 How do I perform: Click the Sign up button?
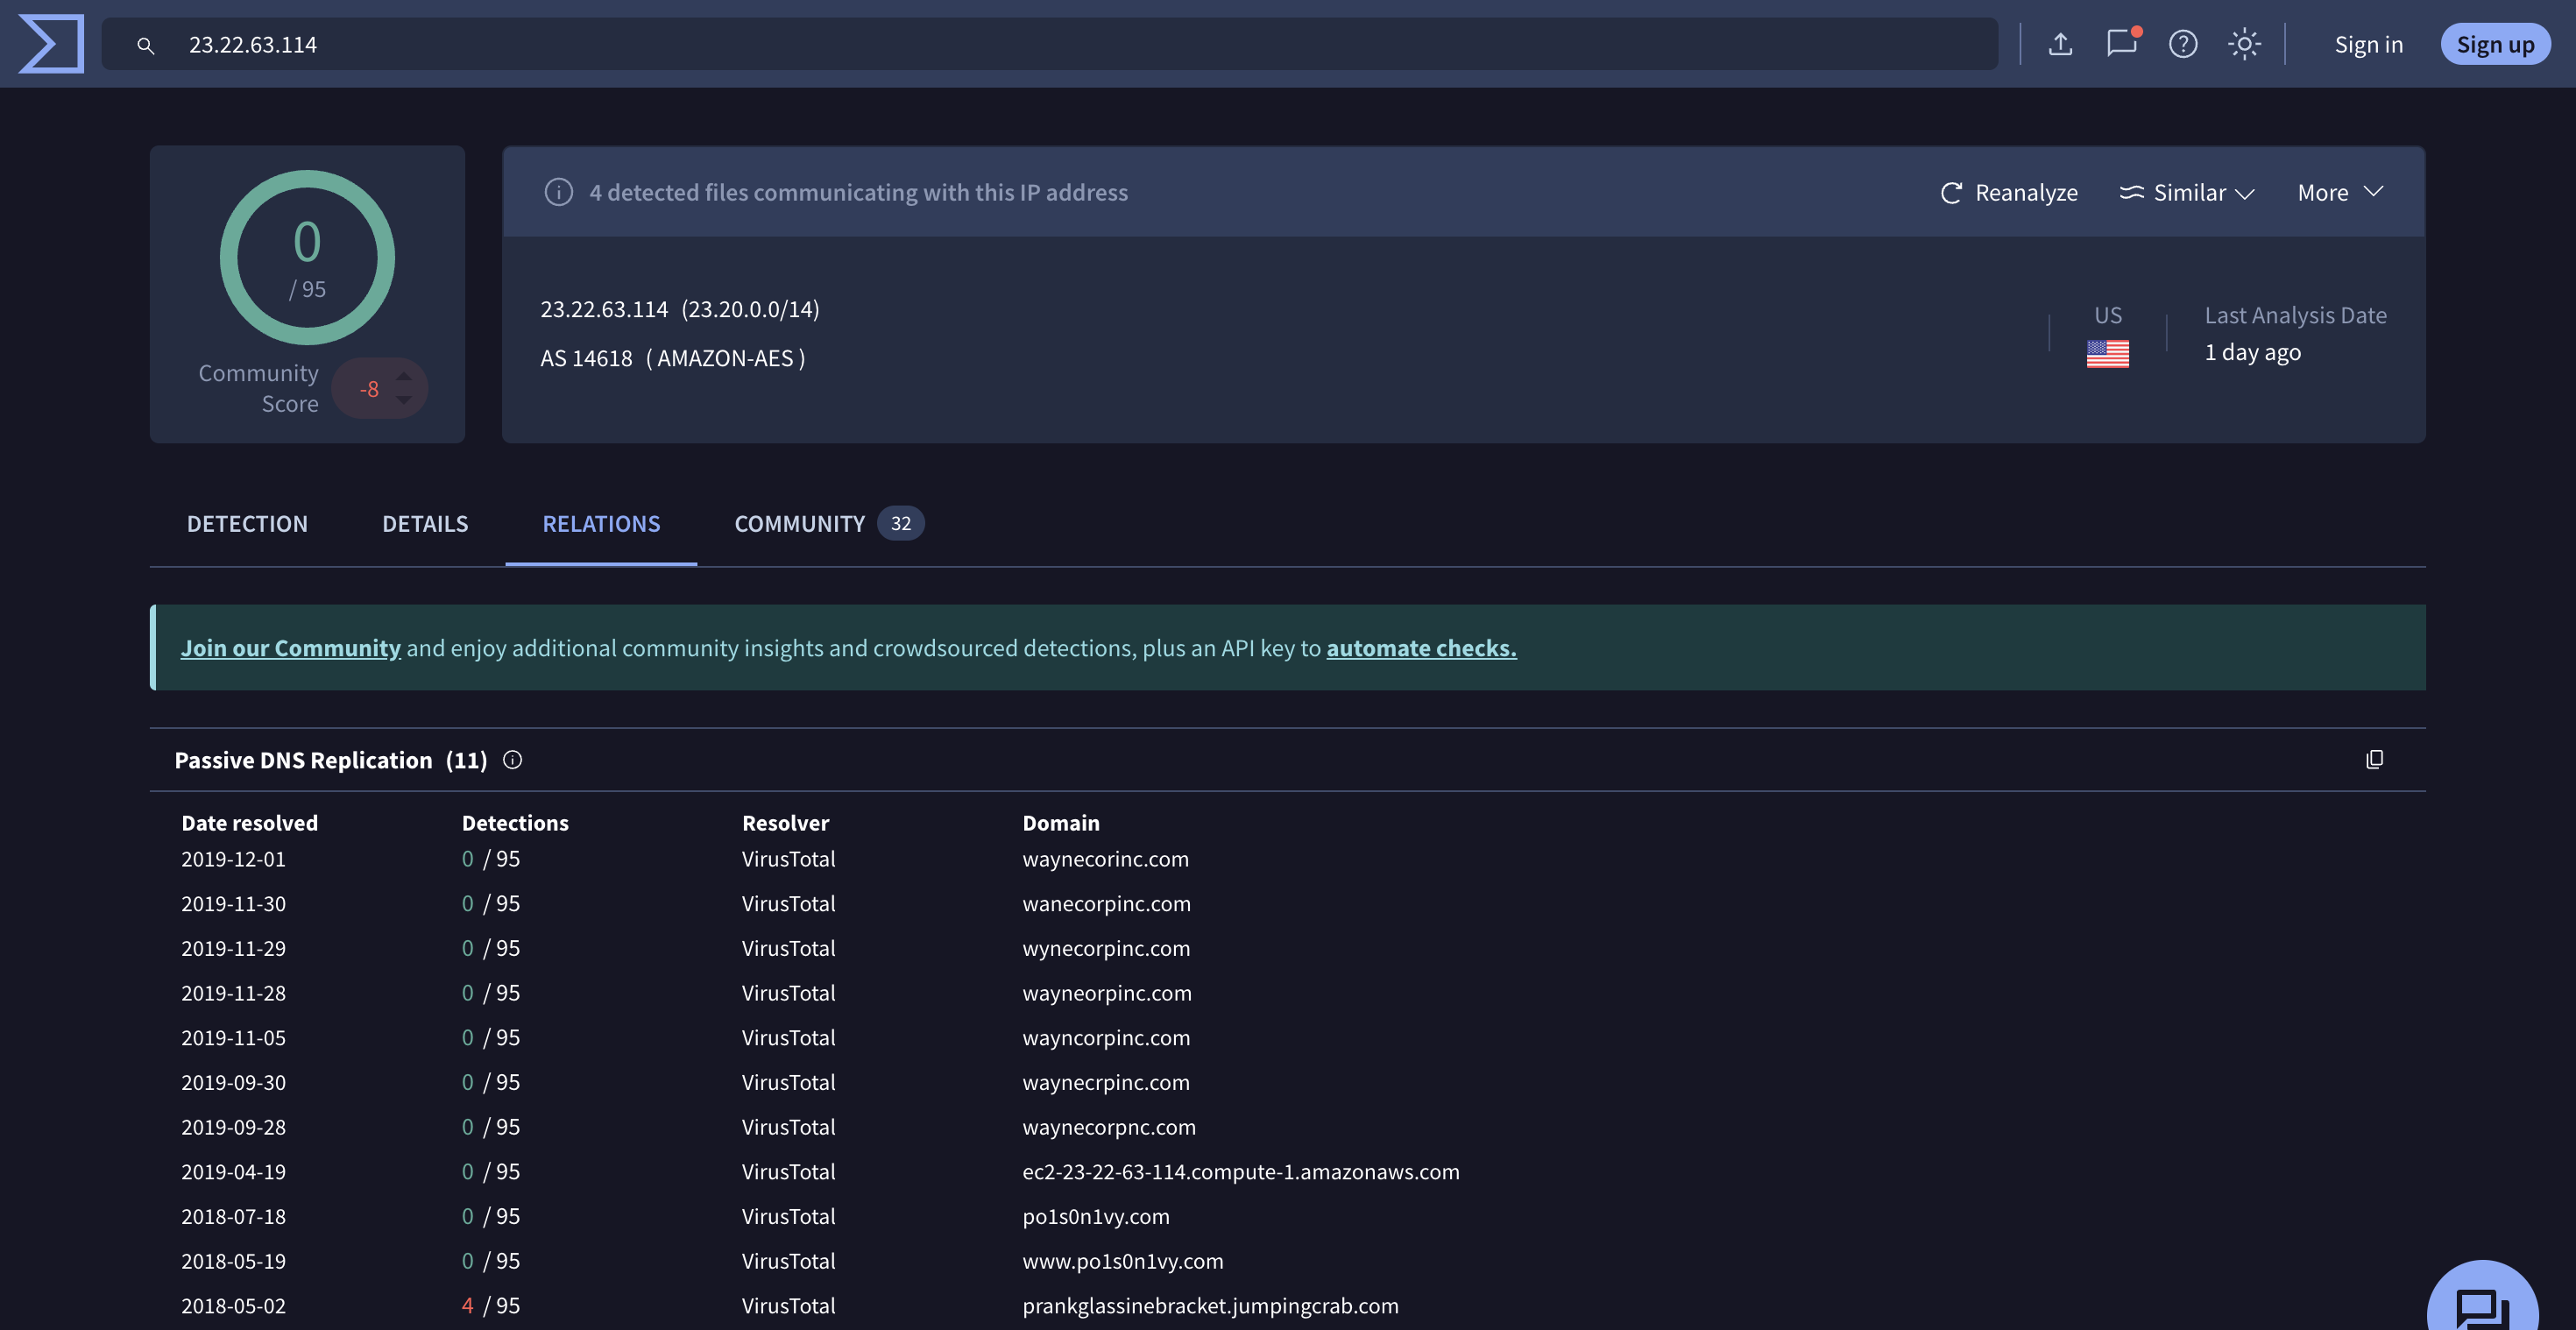tap(2495, 44)
